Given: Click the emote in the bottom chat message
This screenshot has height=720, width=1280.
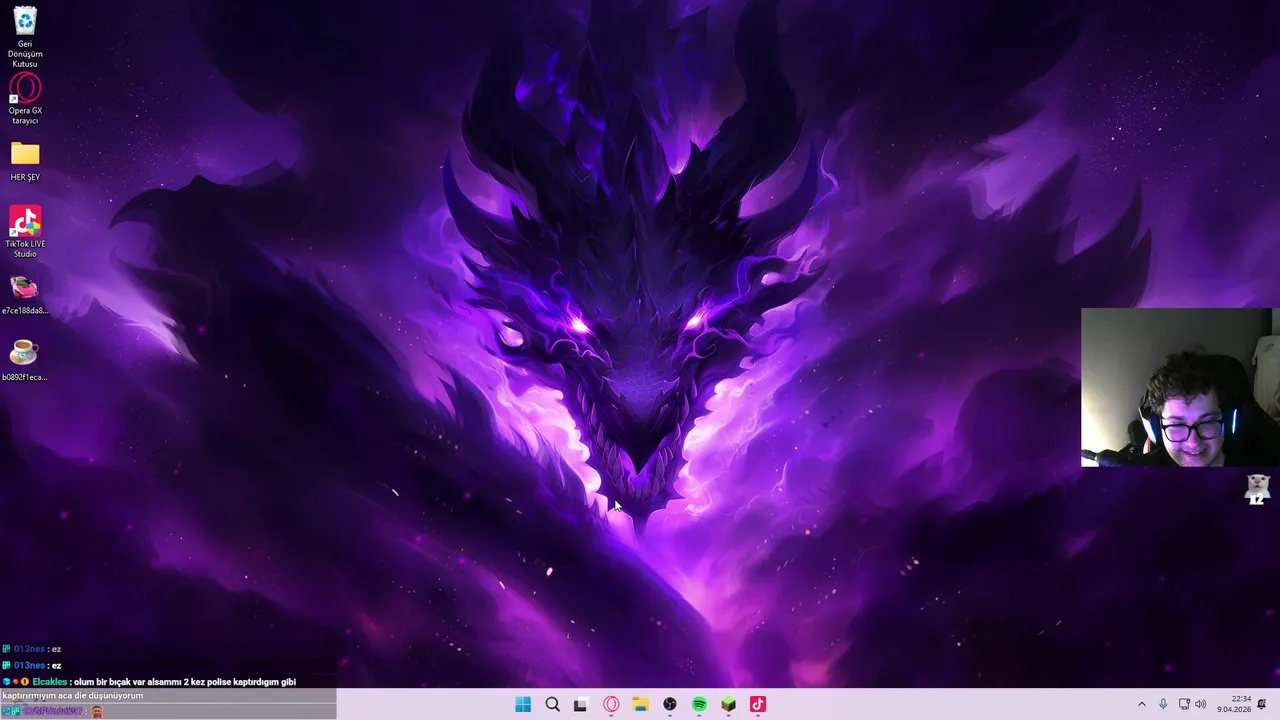Looking at the screenshot, I should [x=97, y=711].
